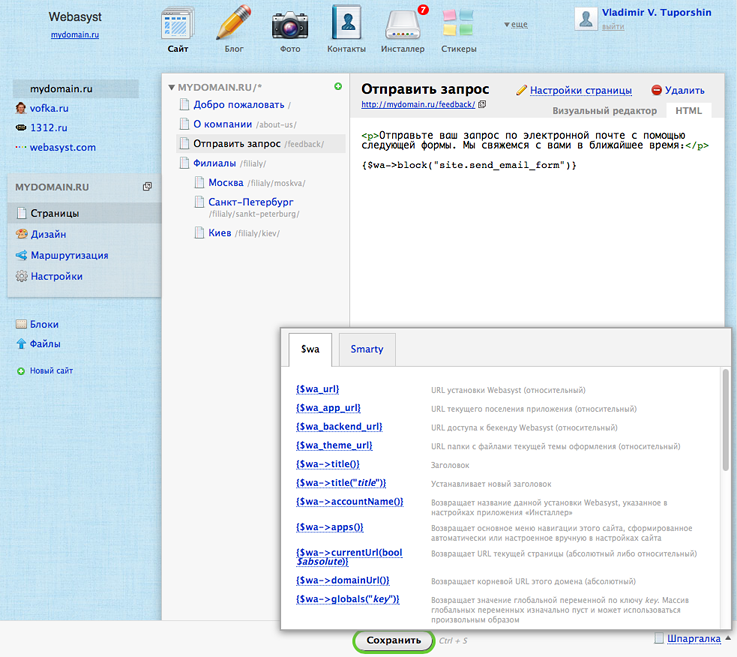Open mydomain.ru link under Webasyst
The height and width of the screenshot is (657, 737).
coord(75,34)
